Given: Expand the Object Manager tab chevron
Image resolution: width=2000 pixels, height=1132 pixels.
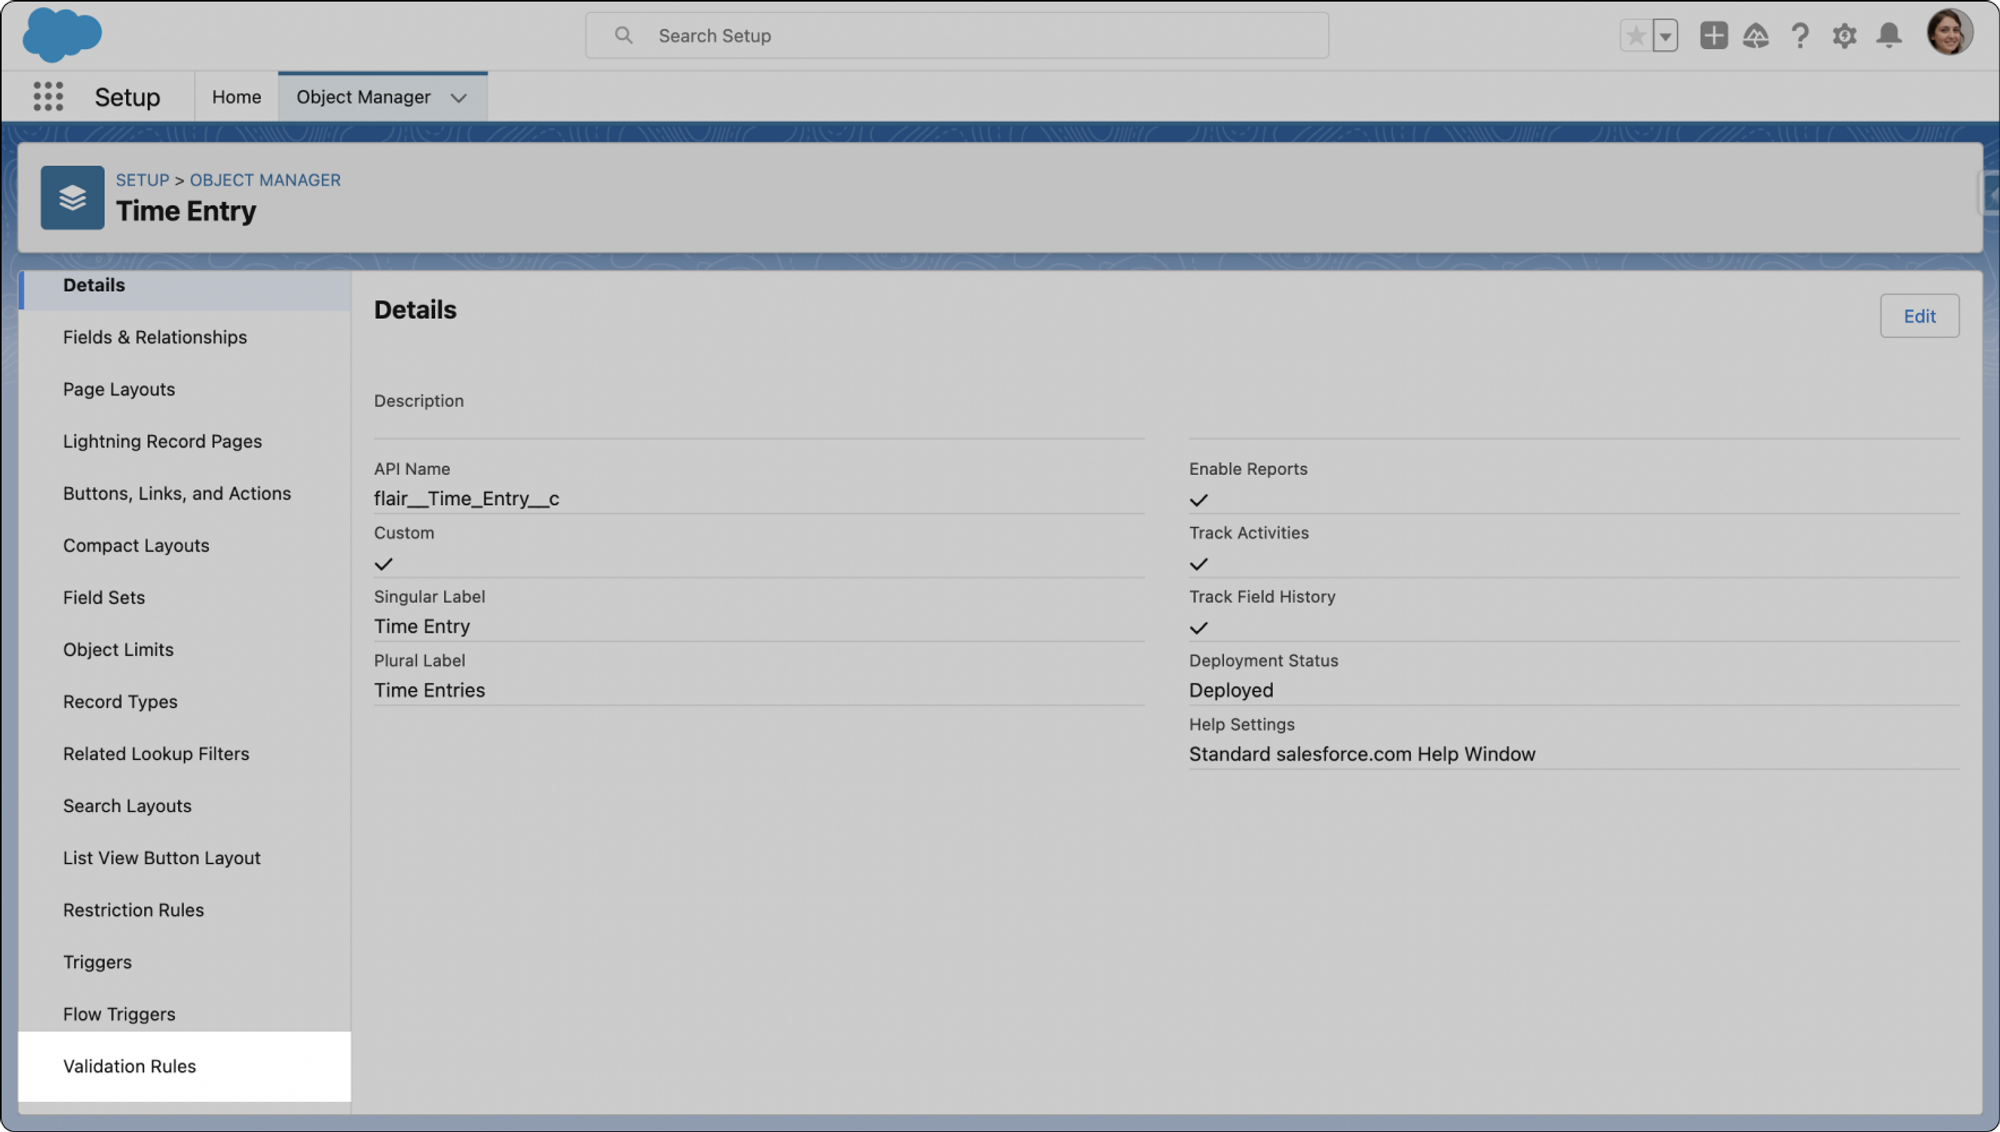Looking at the screenshot, I should [x=458, y=98].
